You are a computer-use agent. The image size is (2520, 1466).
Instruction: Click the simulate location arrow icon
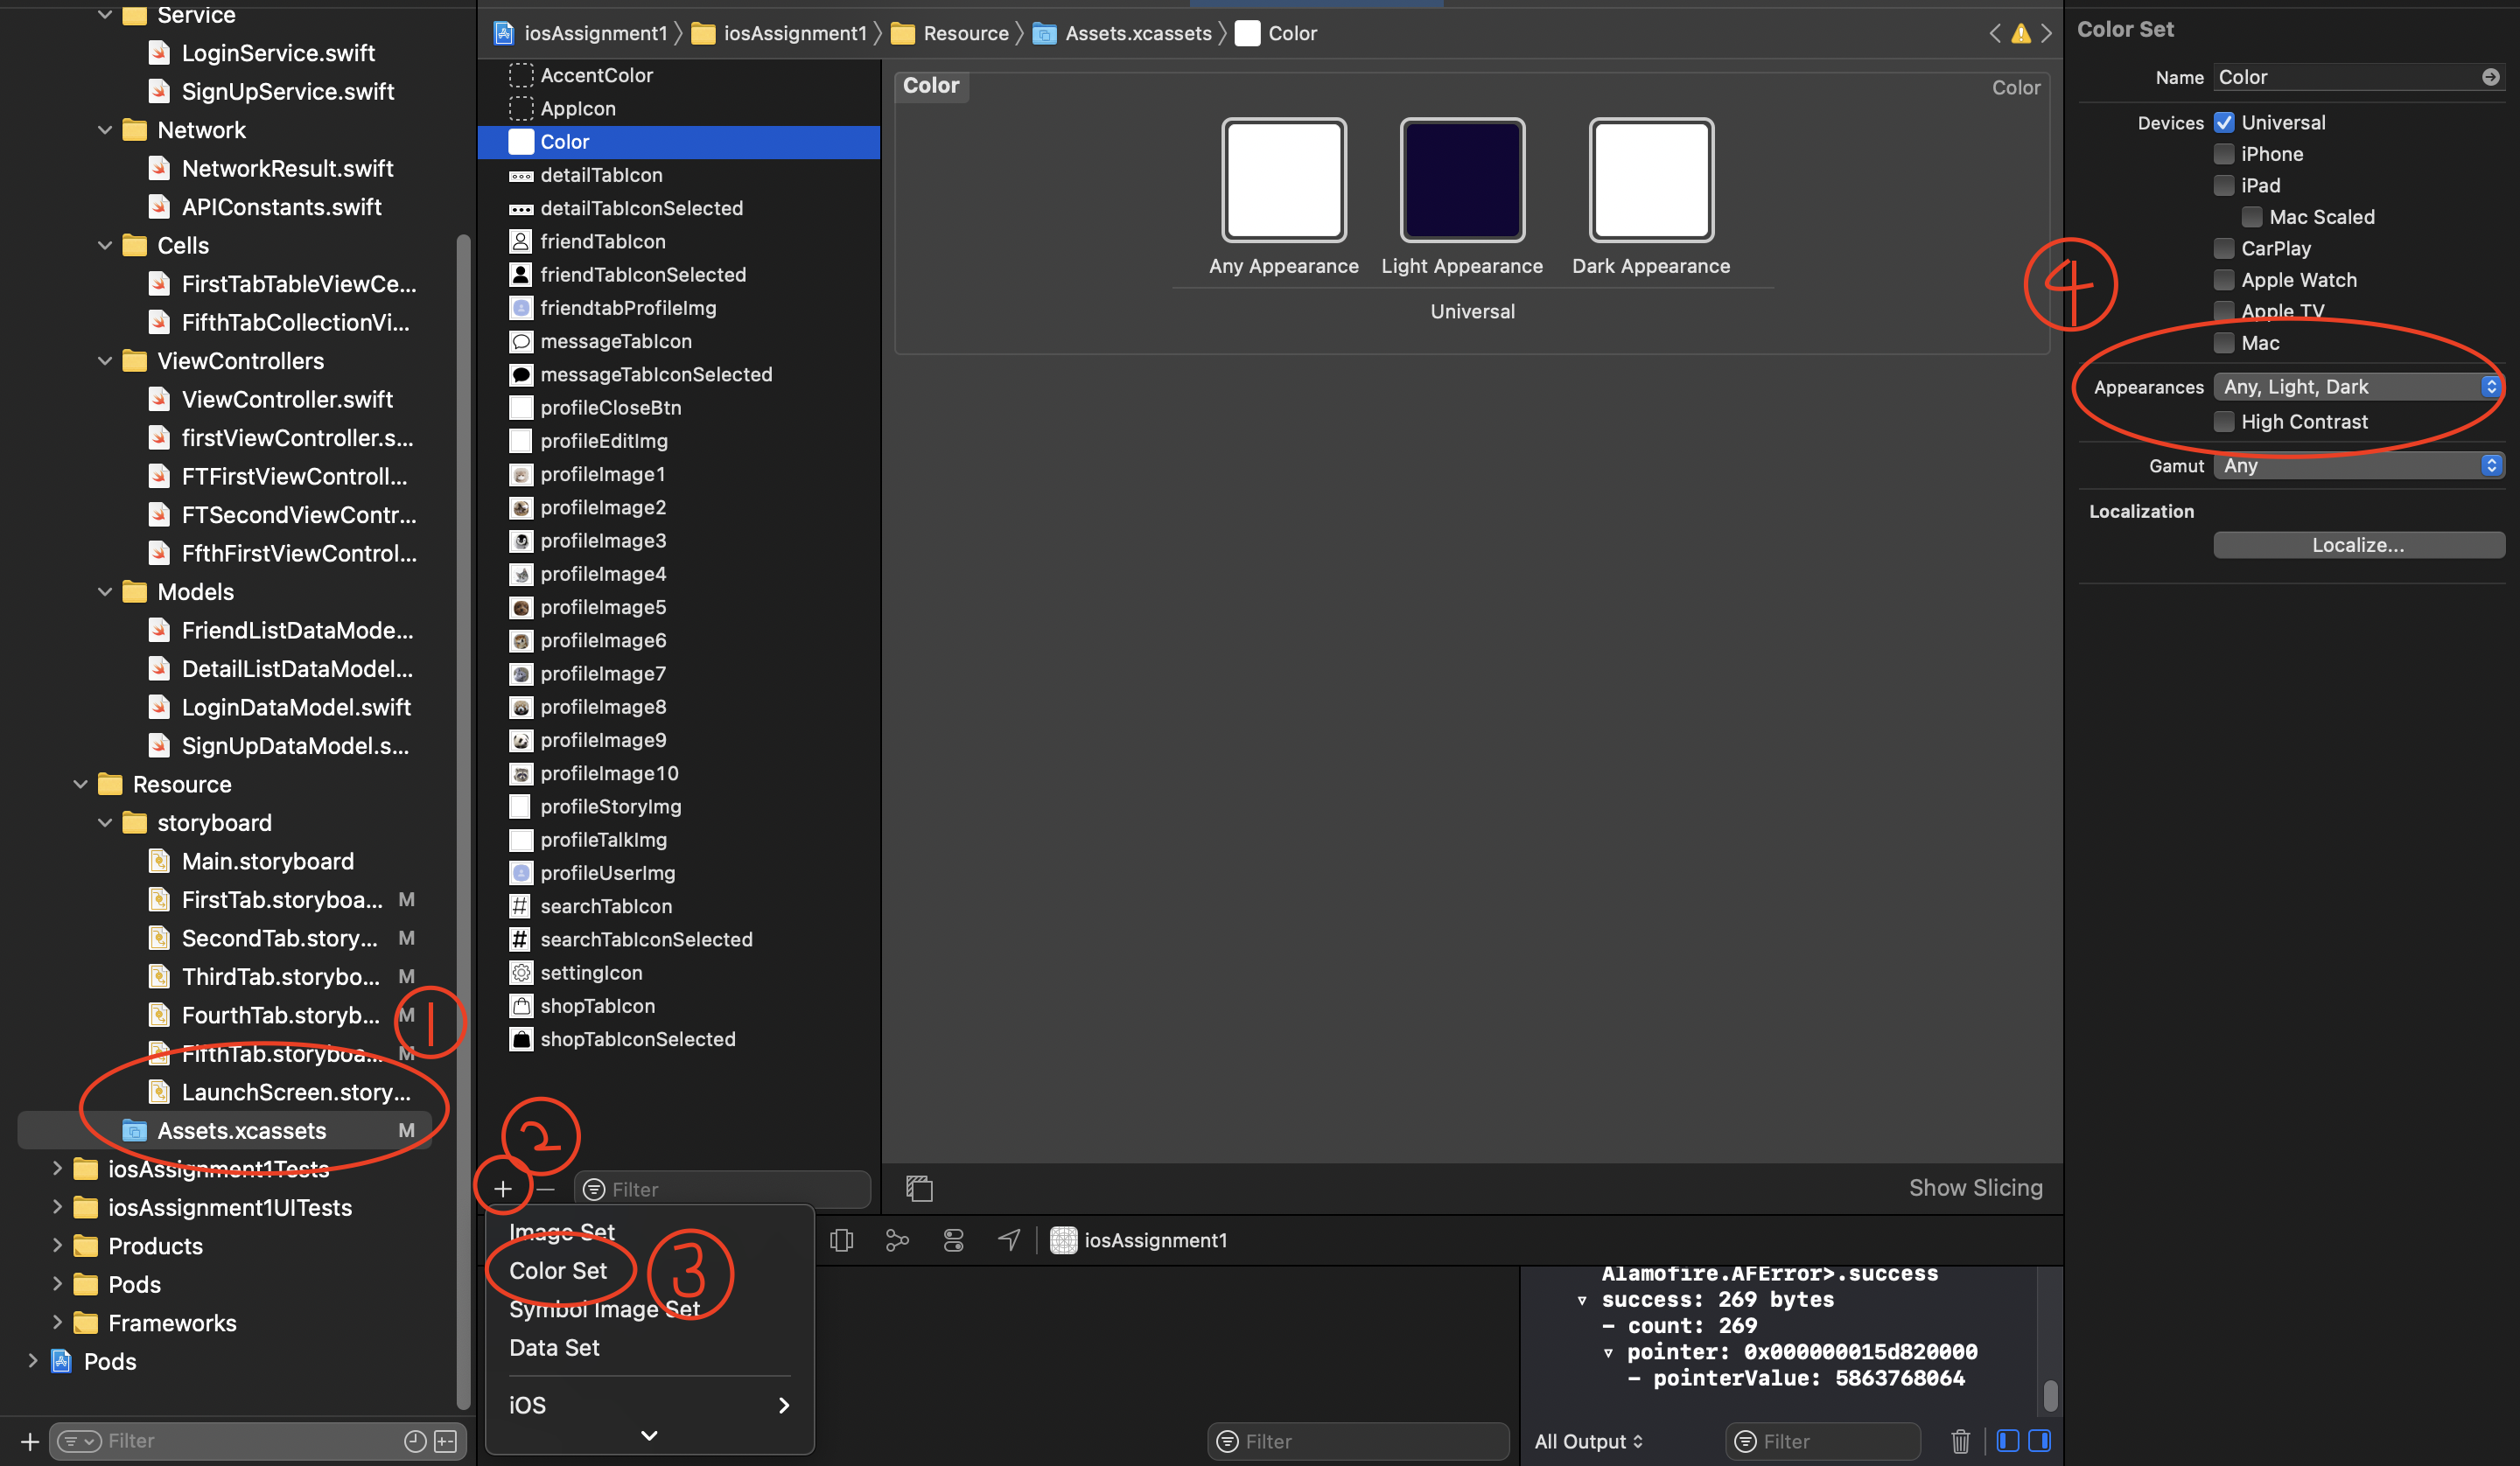point(1009,1240)
